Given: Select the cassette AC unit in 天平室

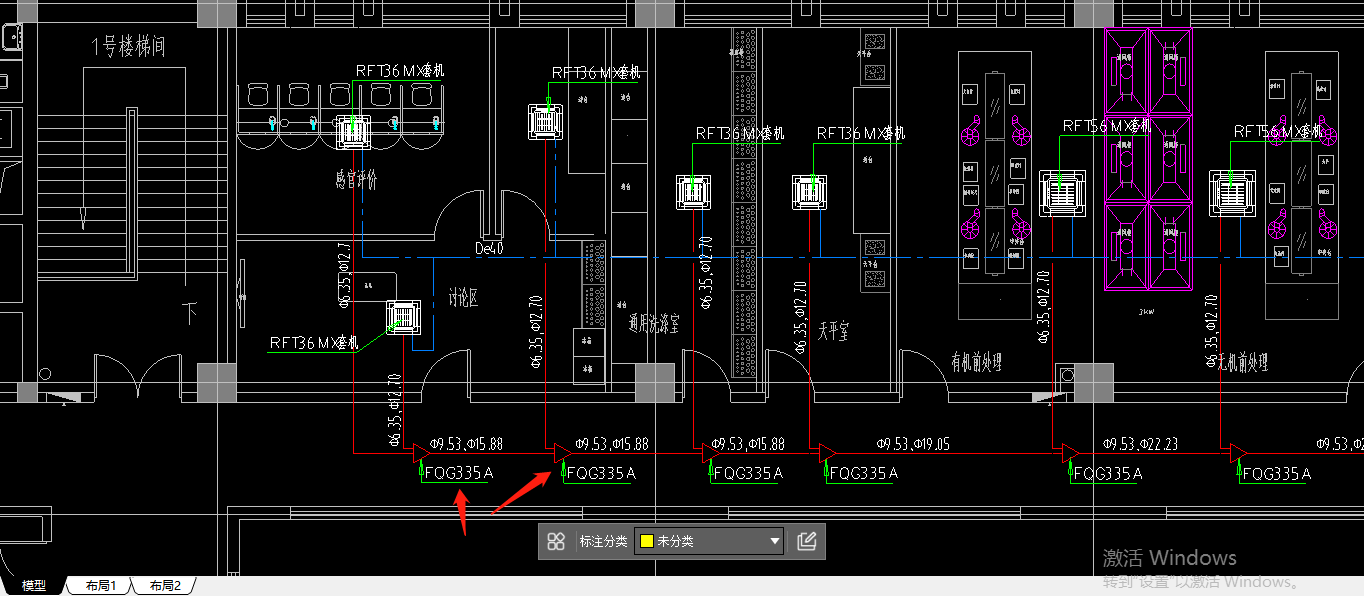Looking at the screenshot, I should tap(810, 191).
